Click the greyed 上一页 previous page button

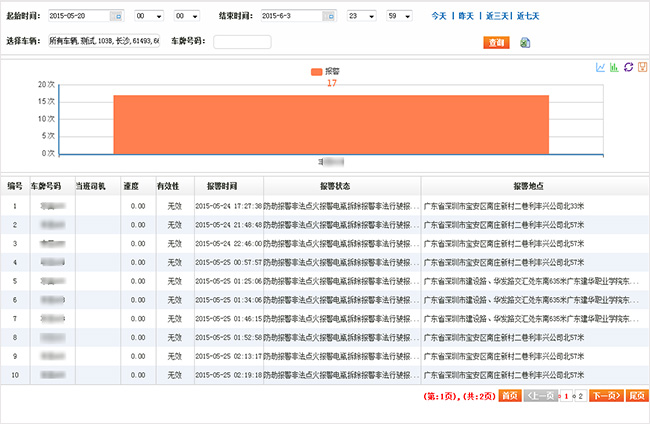(x=541, y=396)
